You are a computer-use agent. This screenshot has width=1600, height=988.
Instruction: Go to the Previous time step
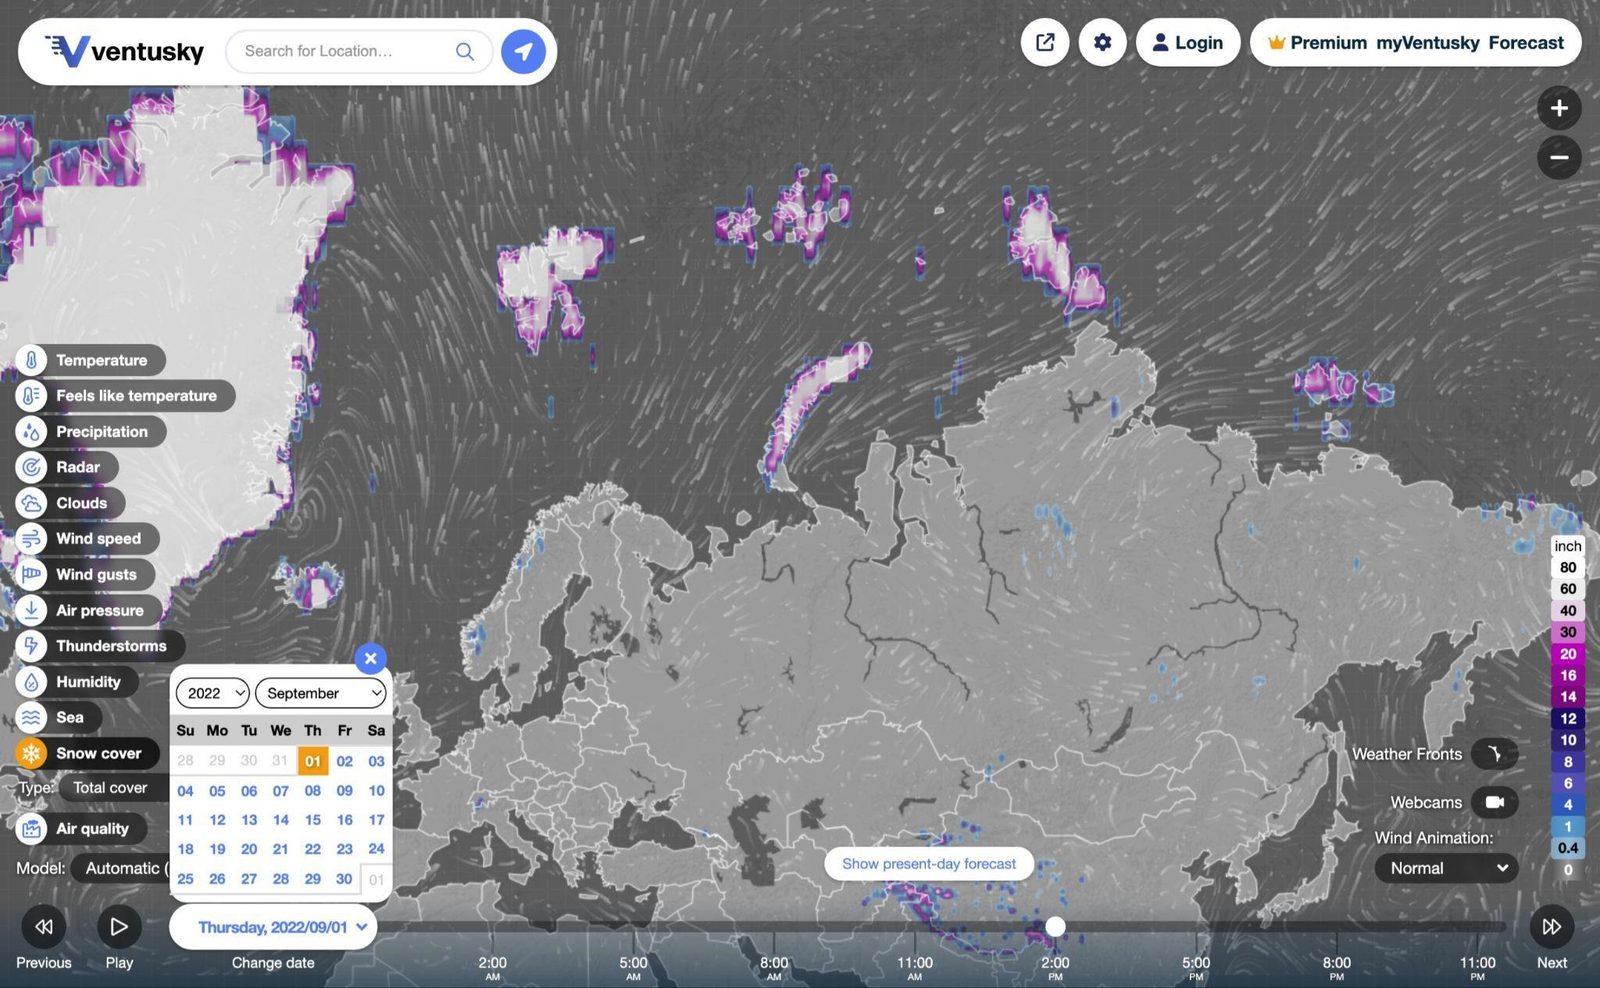(x=44, y=927)
